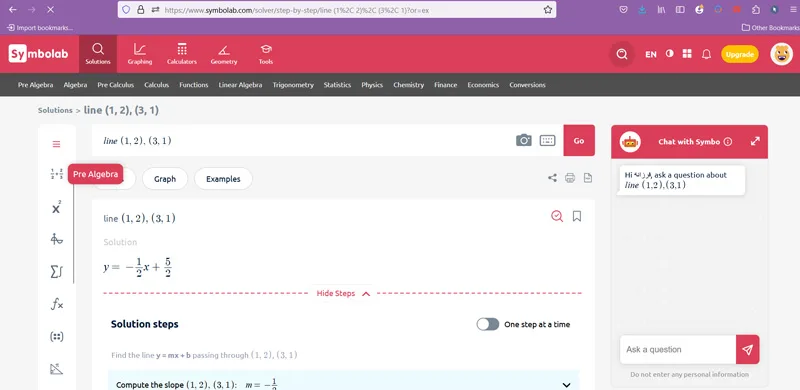Open the Chemistry topic menu
The width and height of the screenshot is (800, 390).
click(x=408, y=85)
